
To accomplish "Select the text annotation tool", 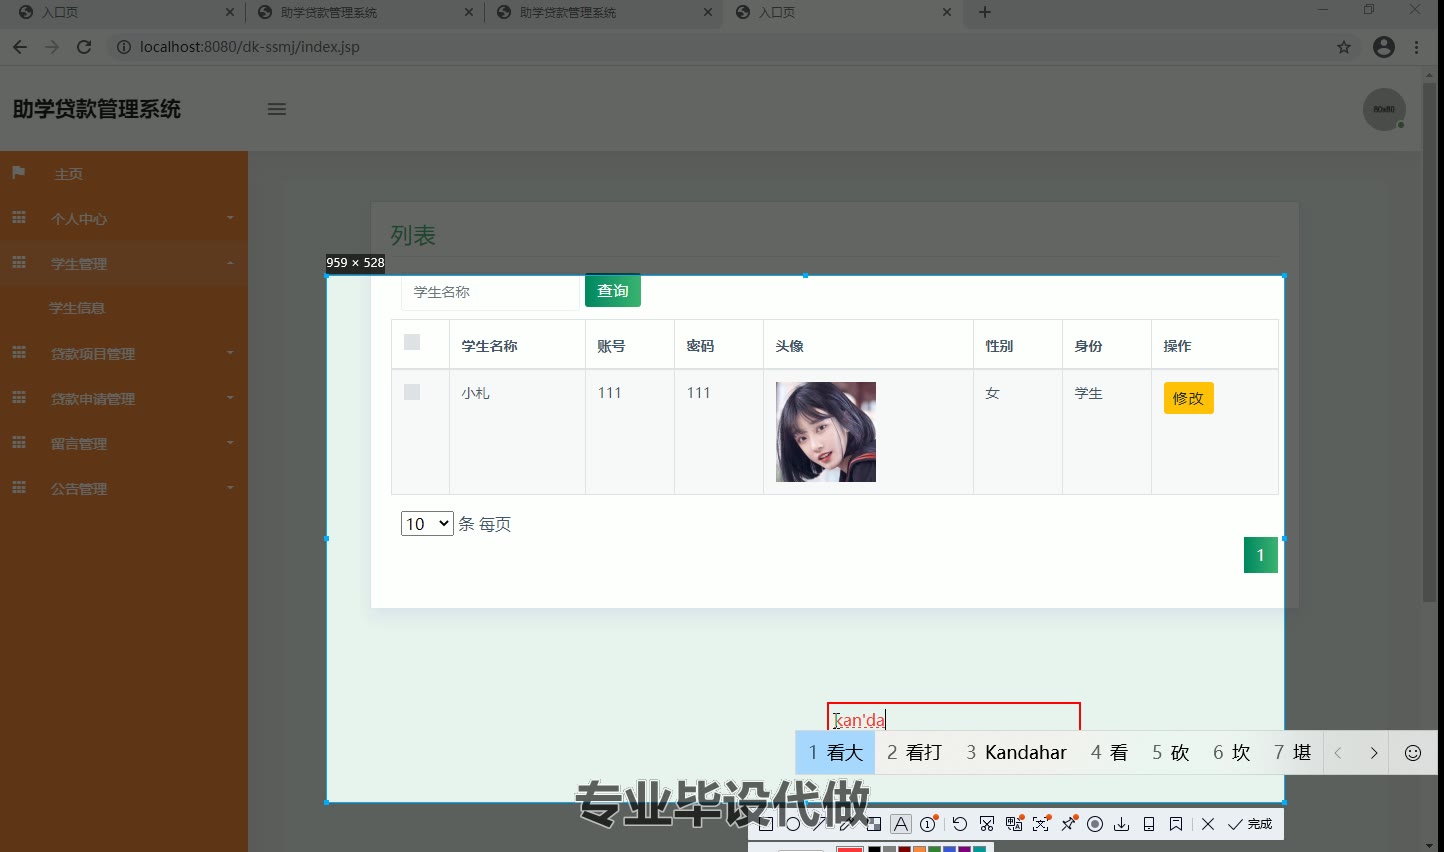I will pyautogui.click(x=901, y=824).
